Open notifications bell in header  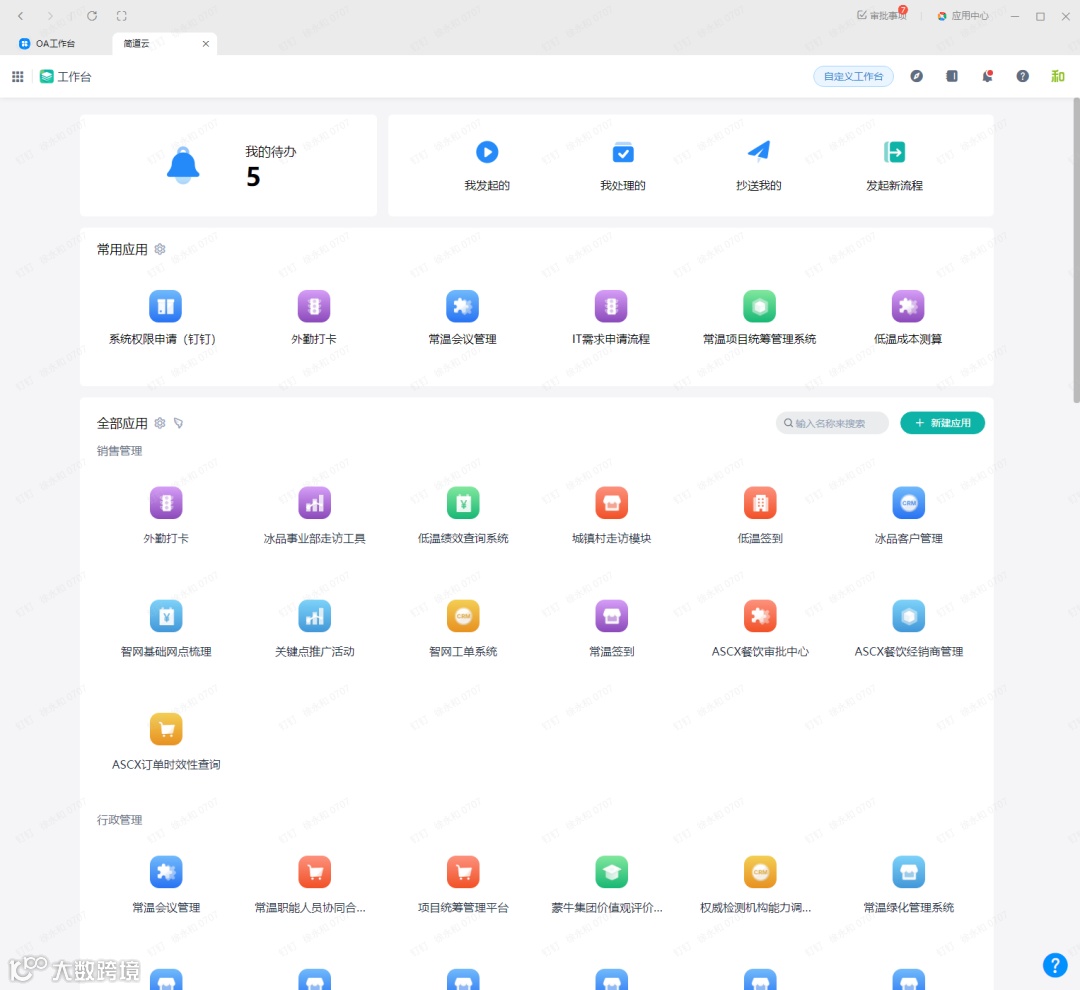coord(987,76)
